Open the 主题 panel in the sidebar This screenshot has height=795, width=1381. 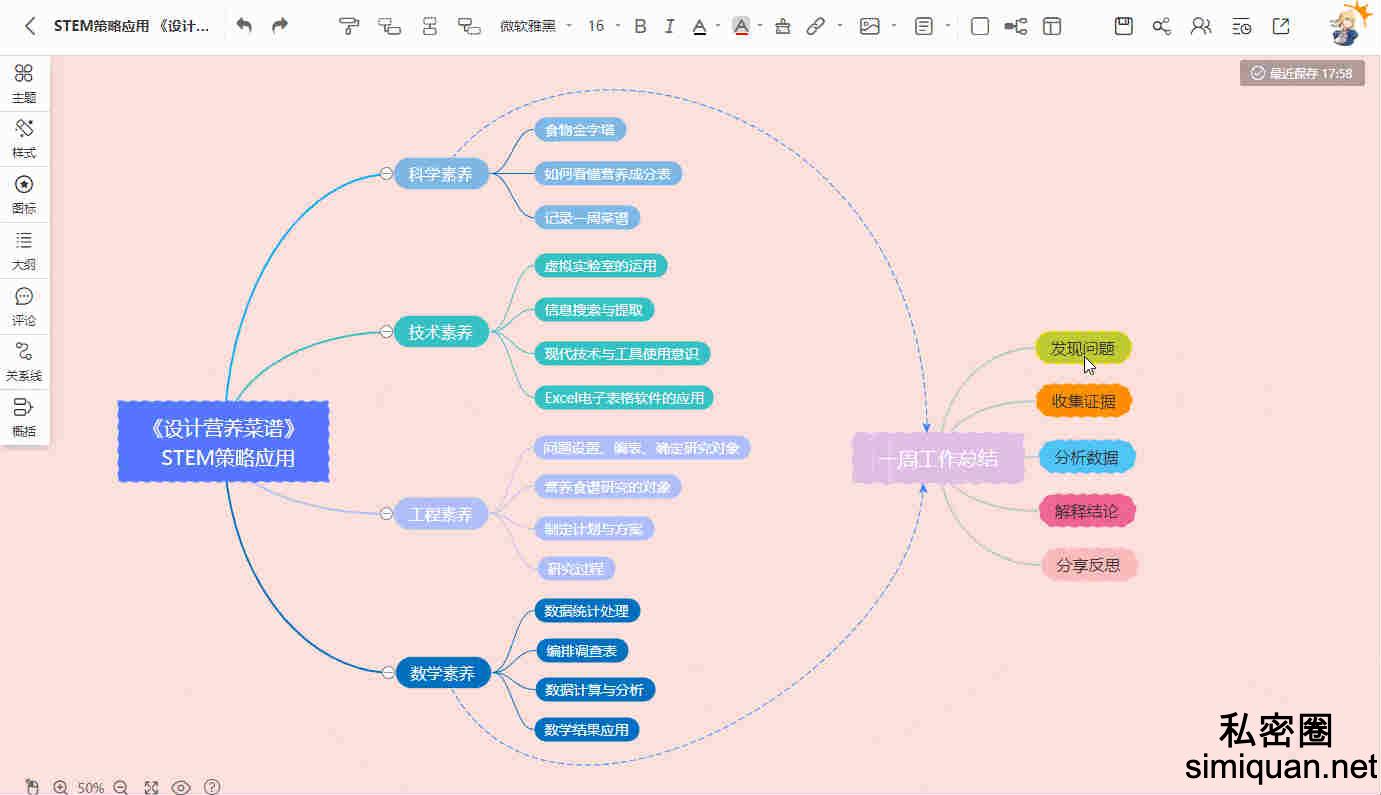pos(24,82)
